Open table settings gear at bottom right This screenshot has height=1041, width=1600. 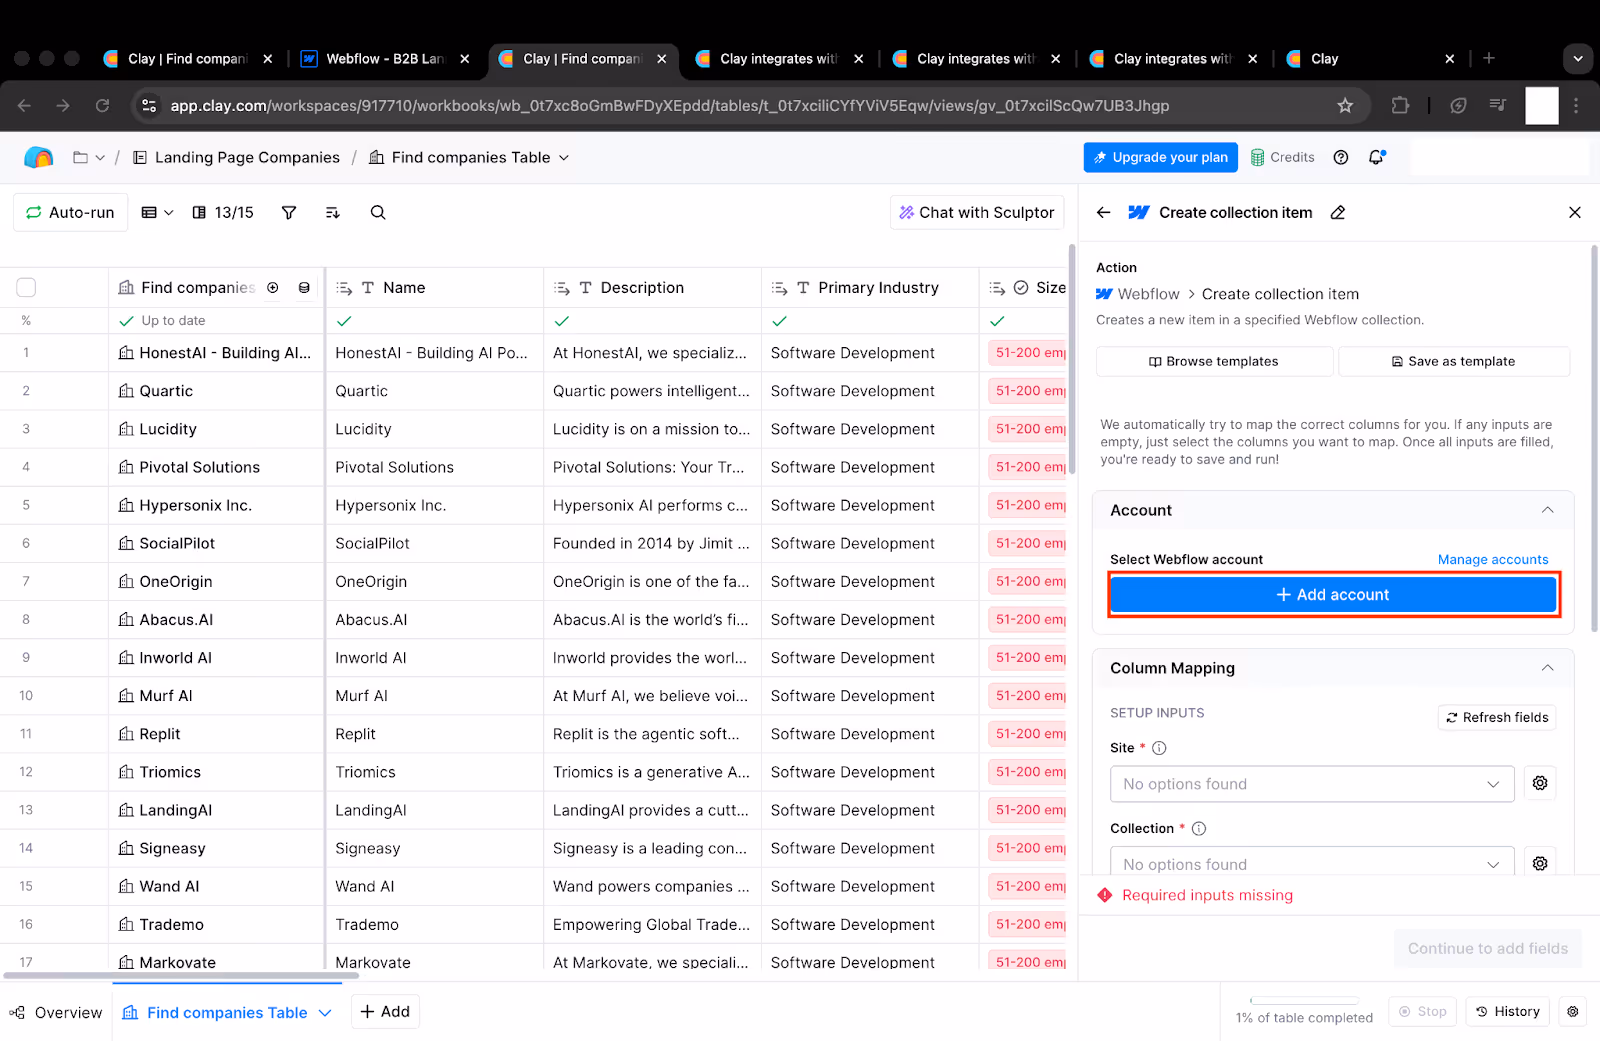[x=1573, y=1011]
